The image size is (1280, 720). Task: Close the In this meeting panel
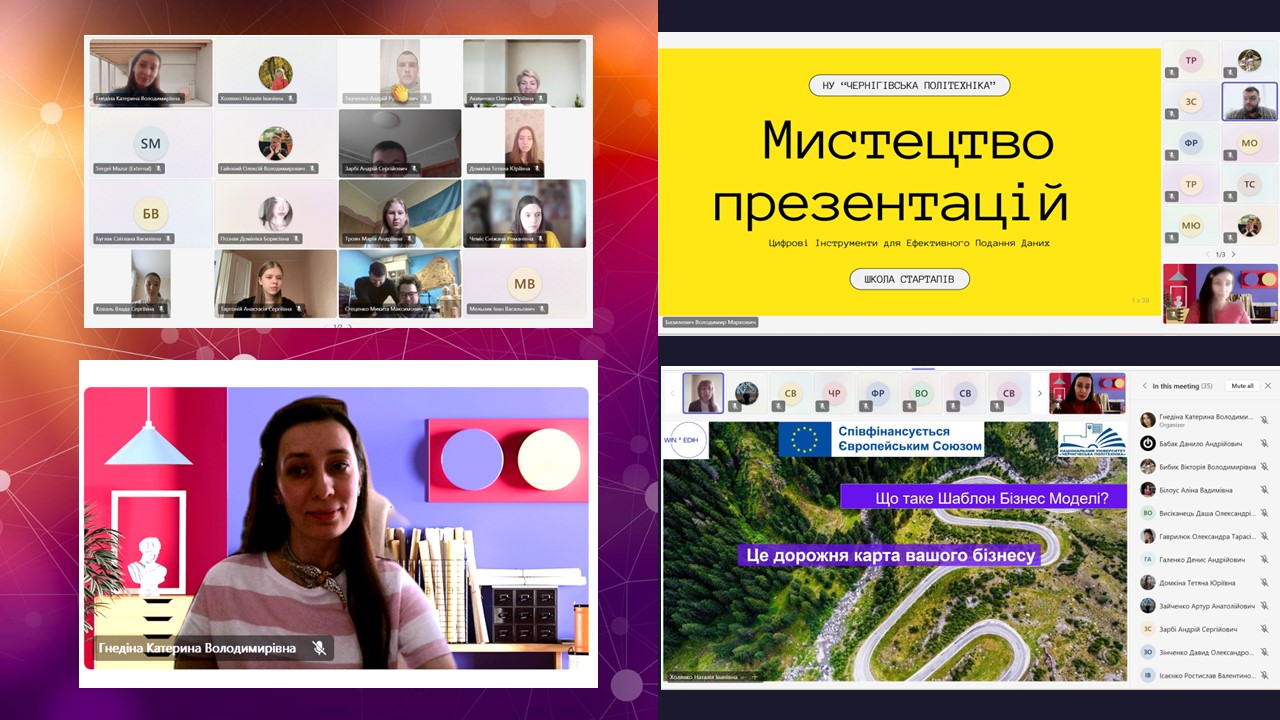click(1268, 385)
